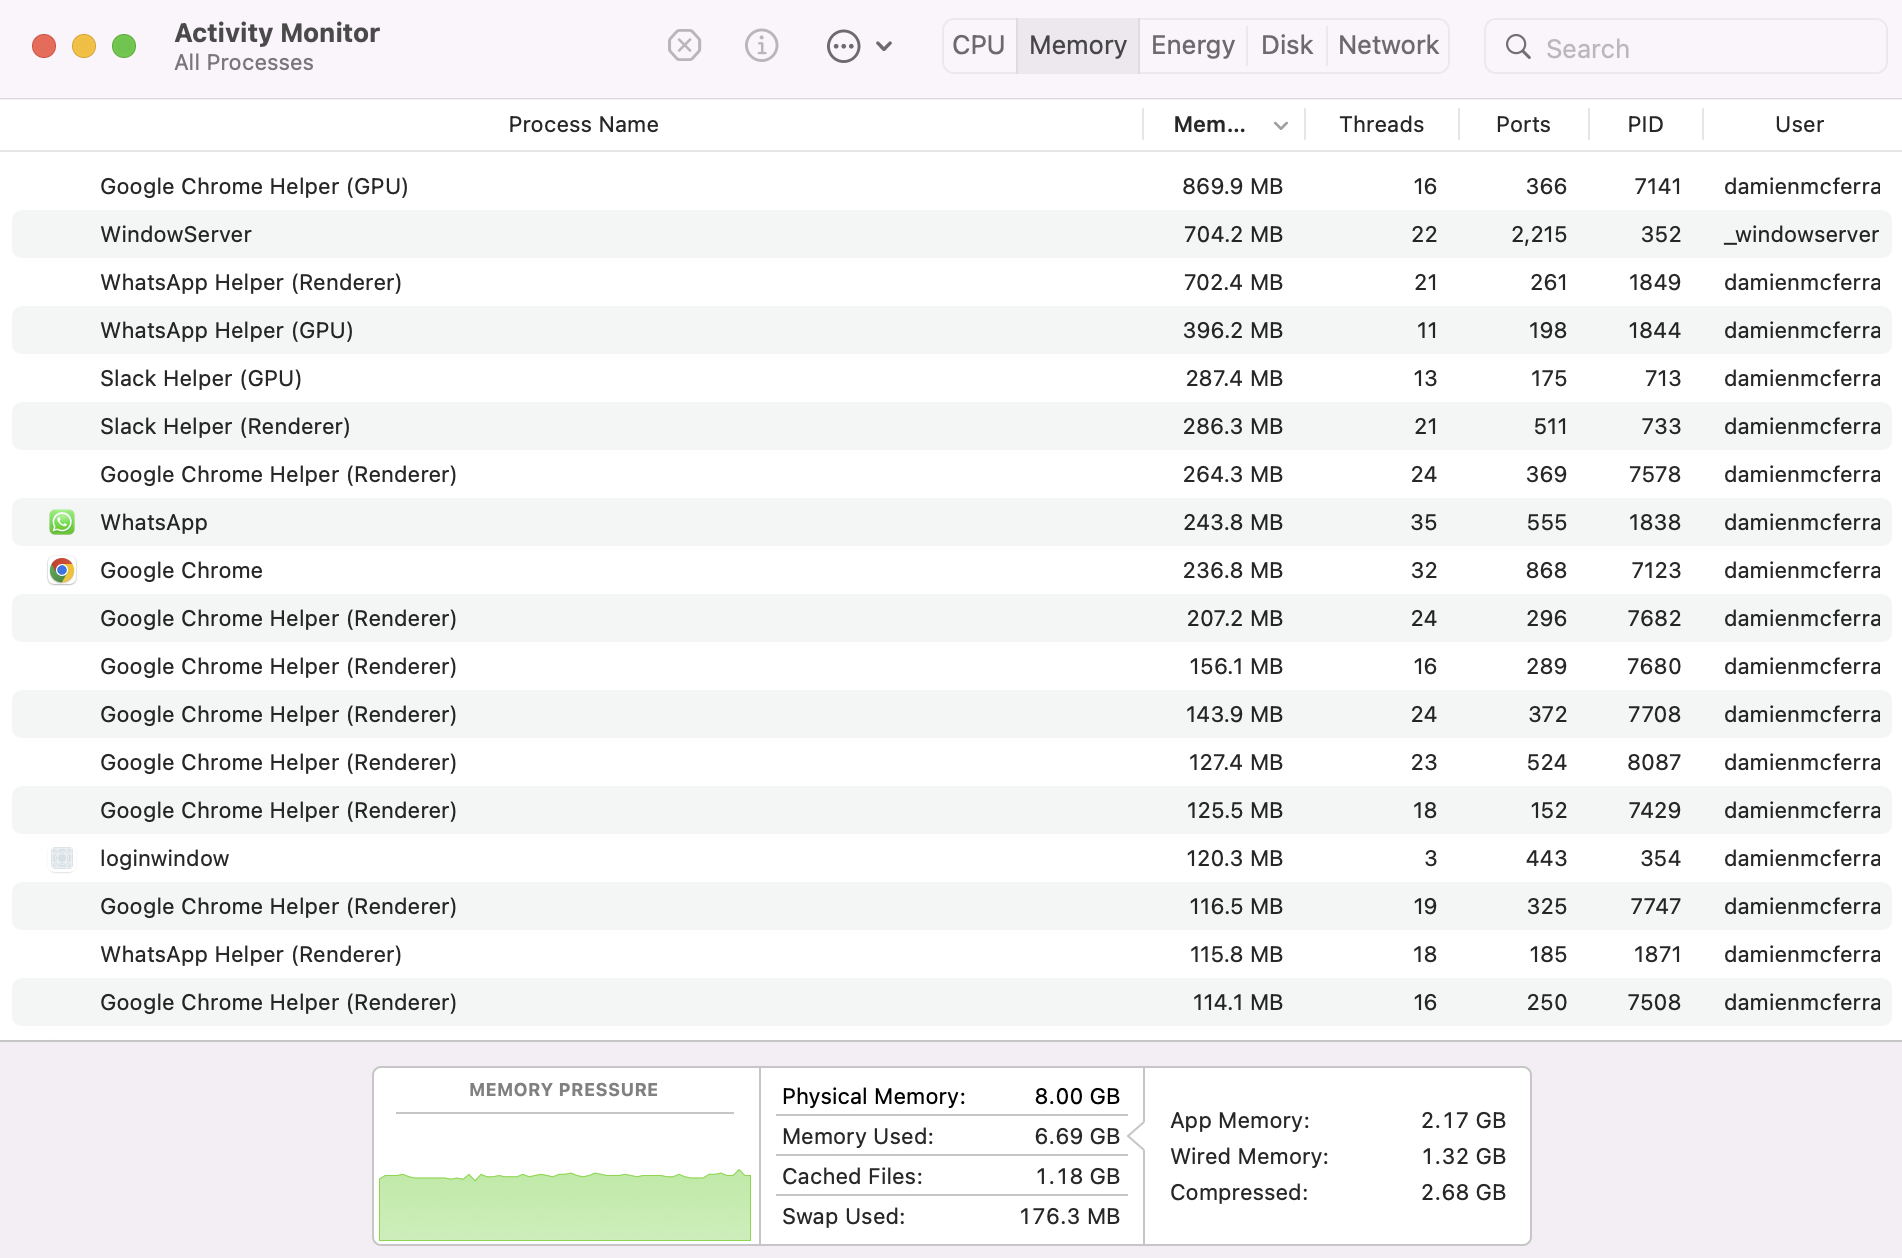This screenshot has width=1902, height=1258.
Task: Zoom the window with green button
Action: pyautogui.click(x=124, y=46)
